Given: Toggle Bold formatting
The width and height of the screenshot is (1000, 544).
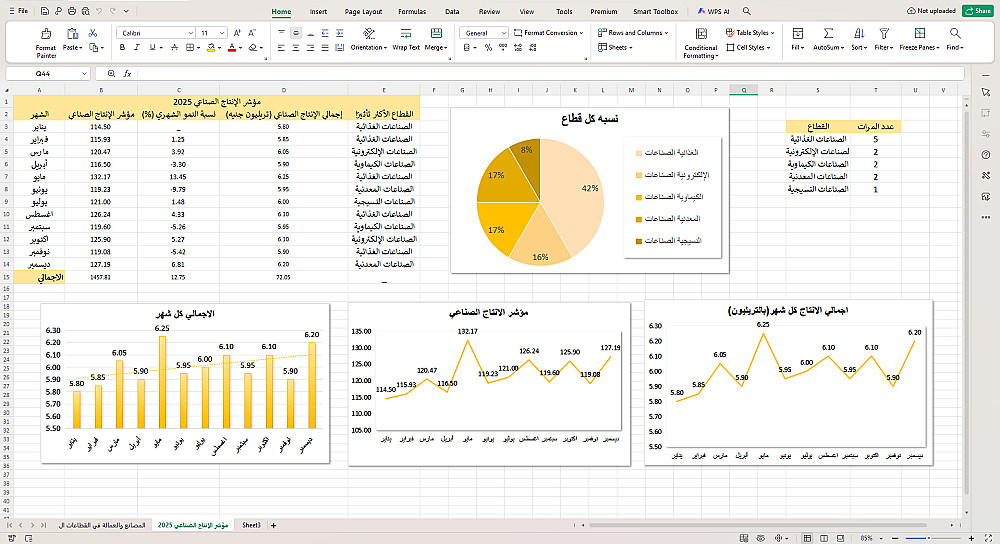Looking at the screenshot, I should 120,48.
